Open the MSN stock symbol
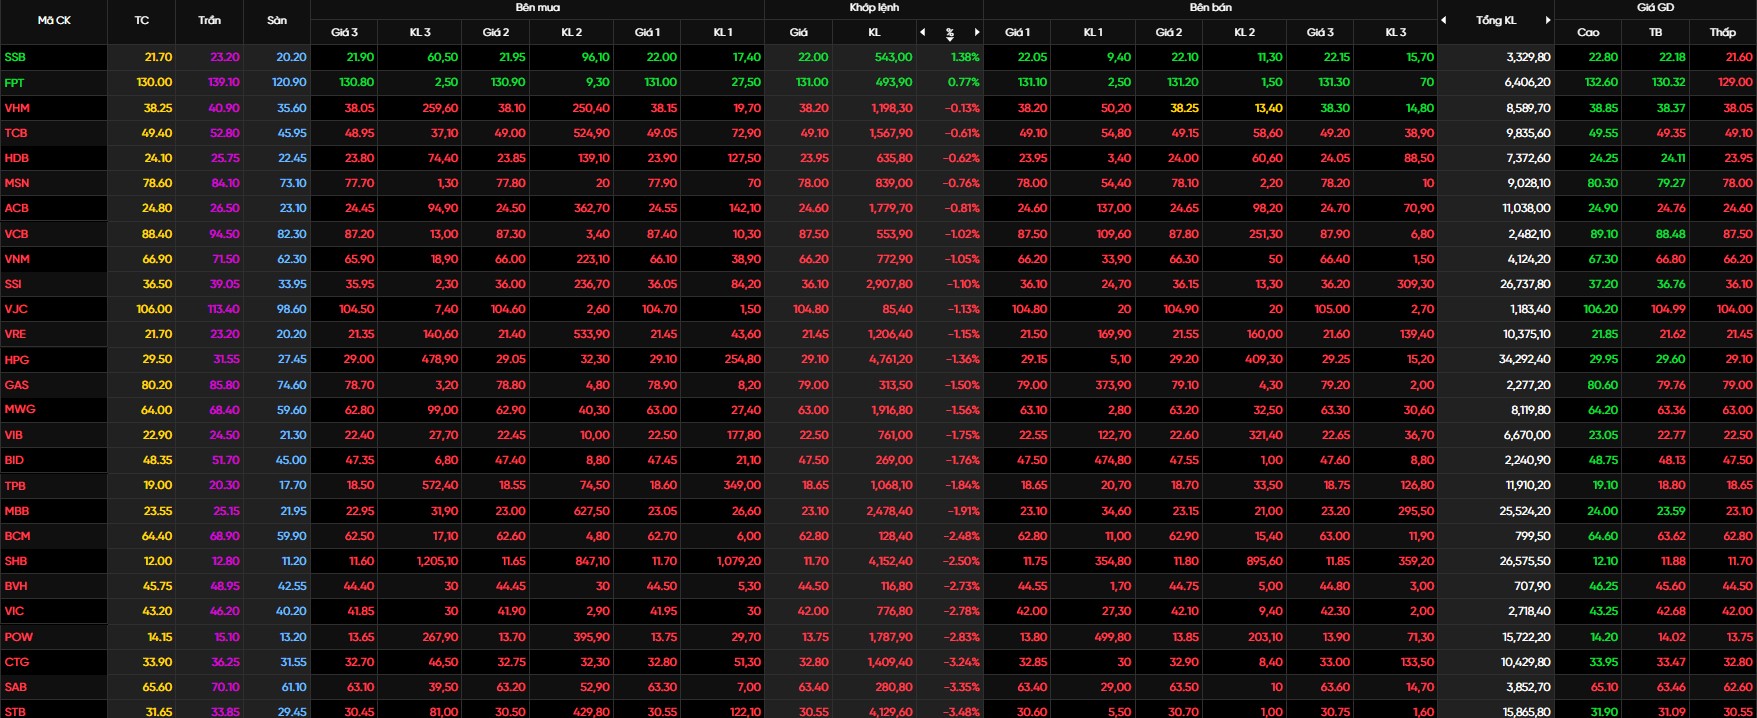 [x=17, y=183]
